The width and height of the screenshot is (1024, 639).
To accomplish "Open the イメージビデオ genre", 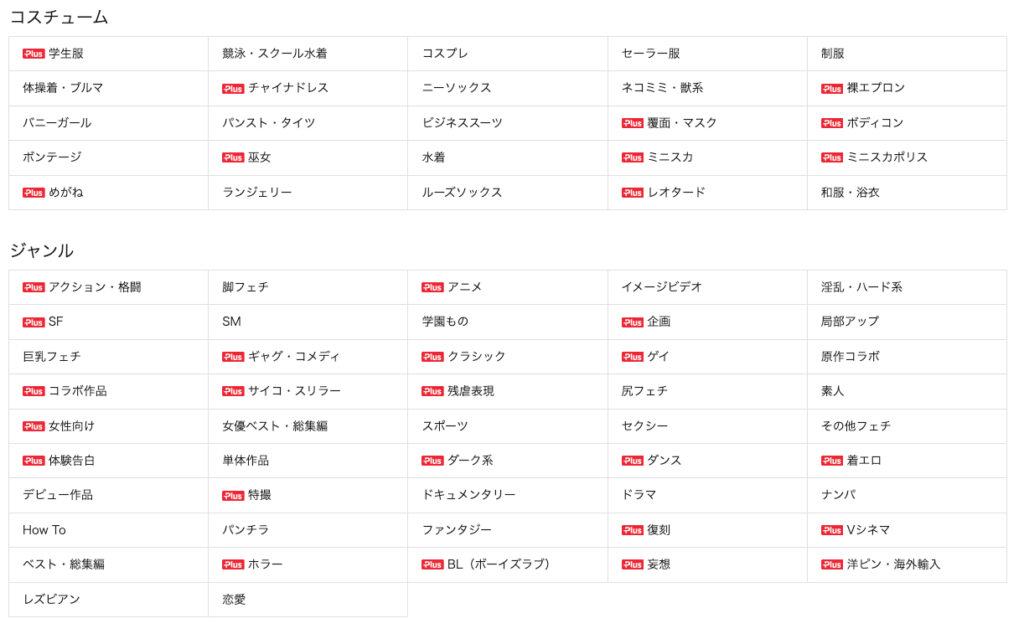I will tap(661, 287).
